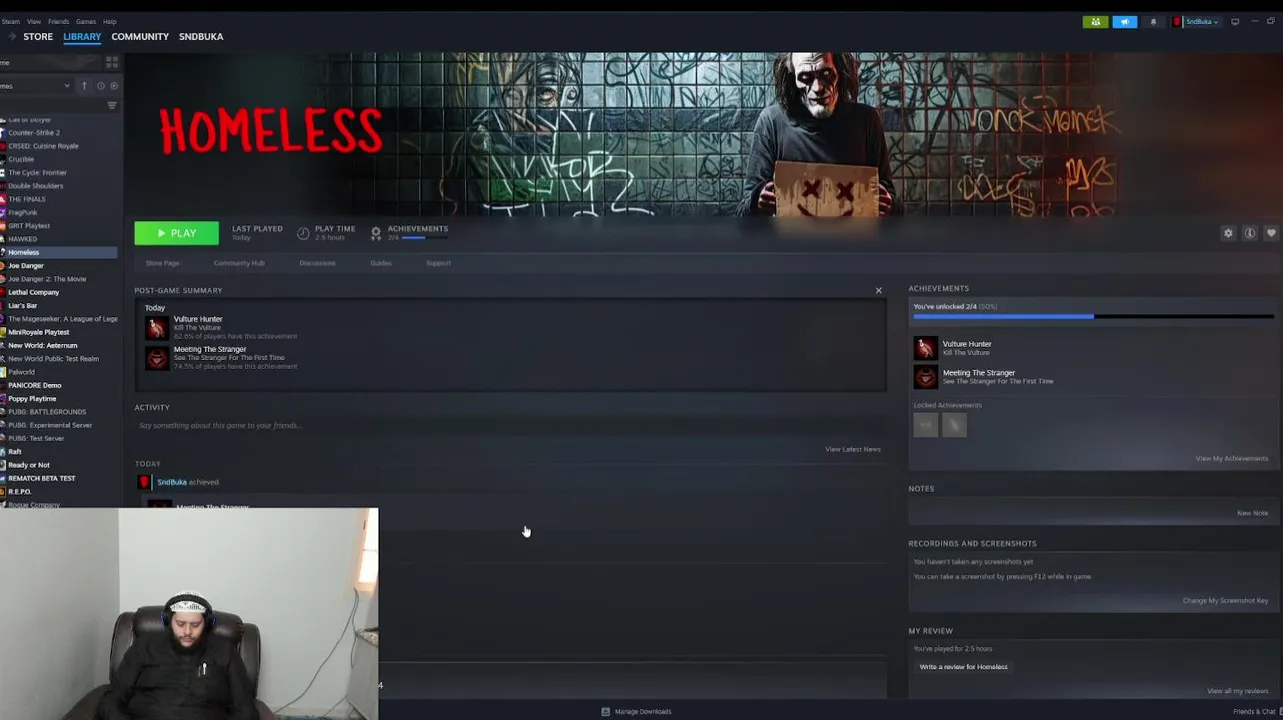Close the Post-Game Summary panel
The height and width of the screenshot is (720, 1283).
point(878,291)
